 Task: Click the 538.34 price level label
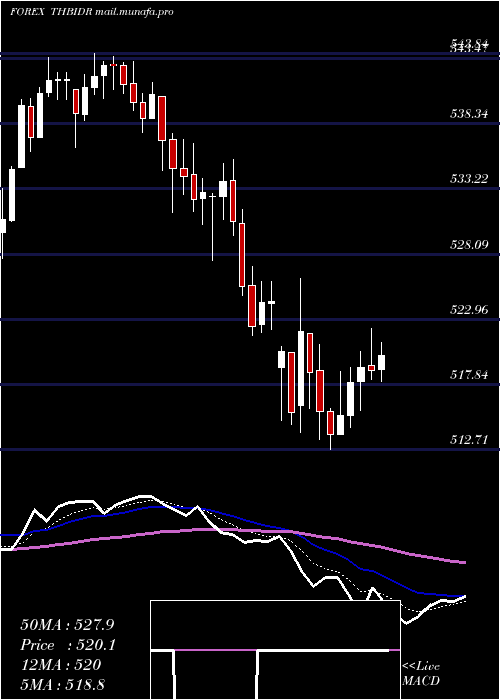[x=468, y=114]
